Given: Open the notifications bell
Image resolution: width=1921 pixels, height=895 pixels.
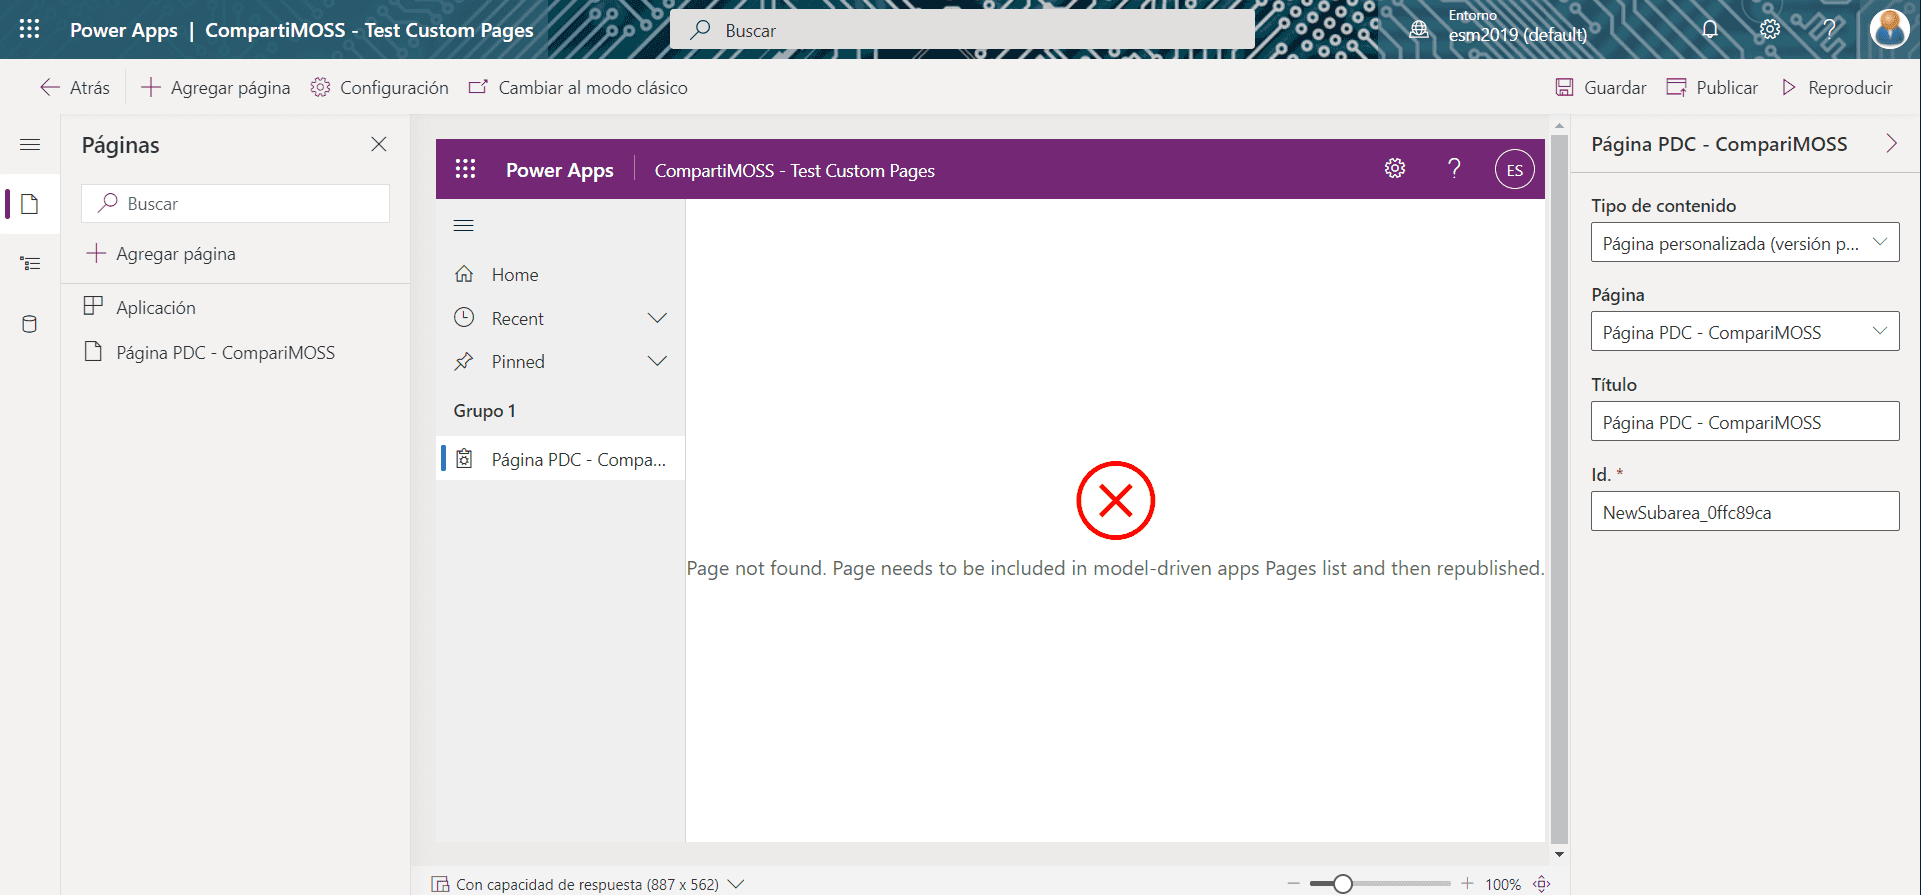Looking at the screenshot, I should pos(1710,29).
